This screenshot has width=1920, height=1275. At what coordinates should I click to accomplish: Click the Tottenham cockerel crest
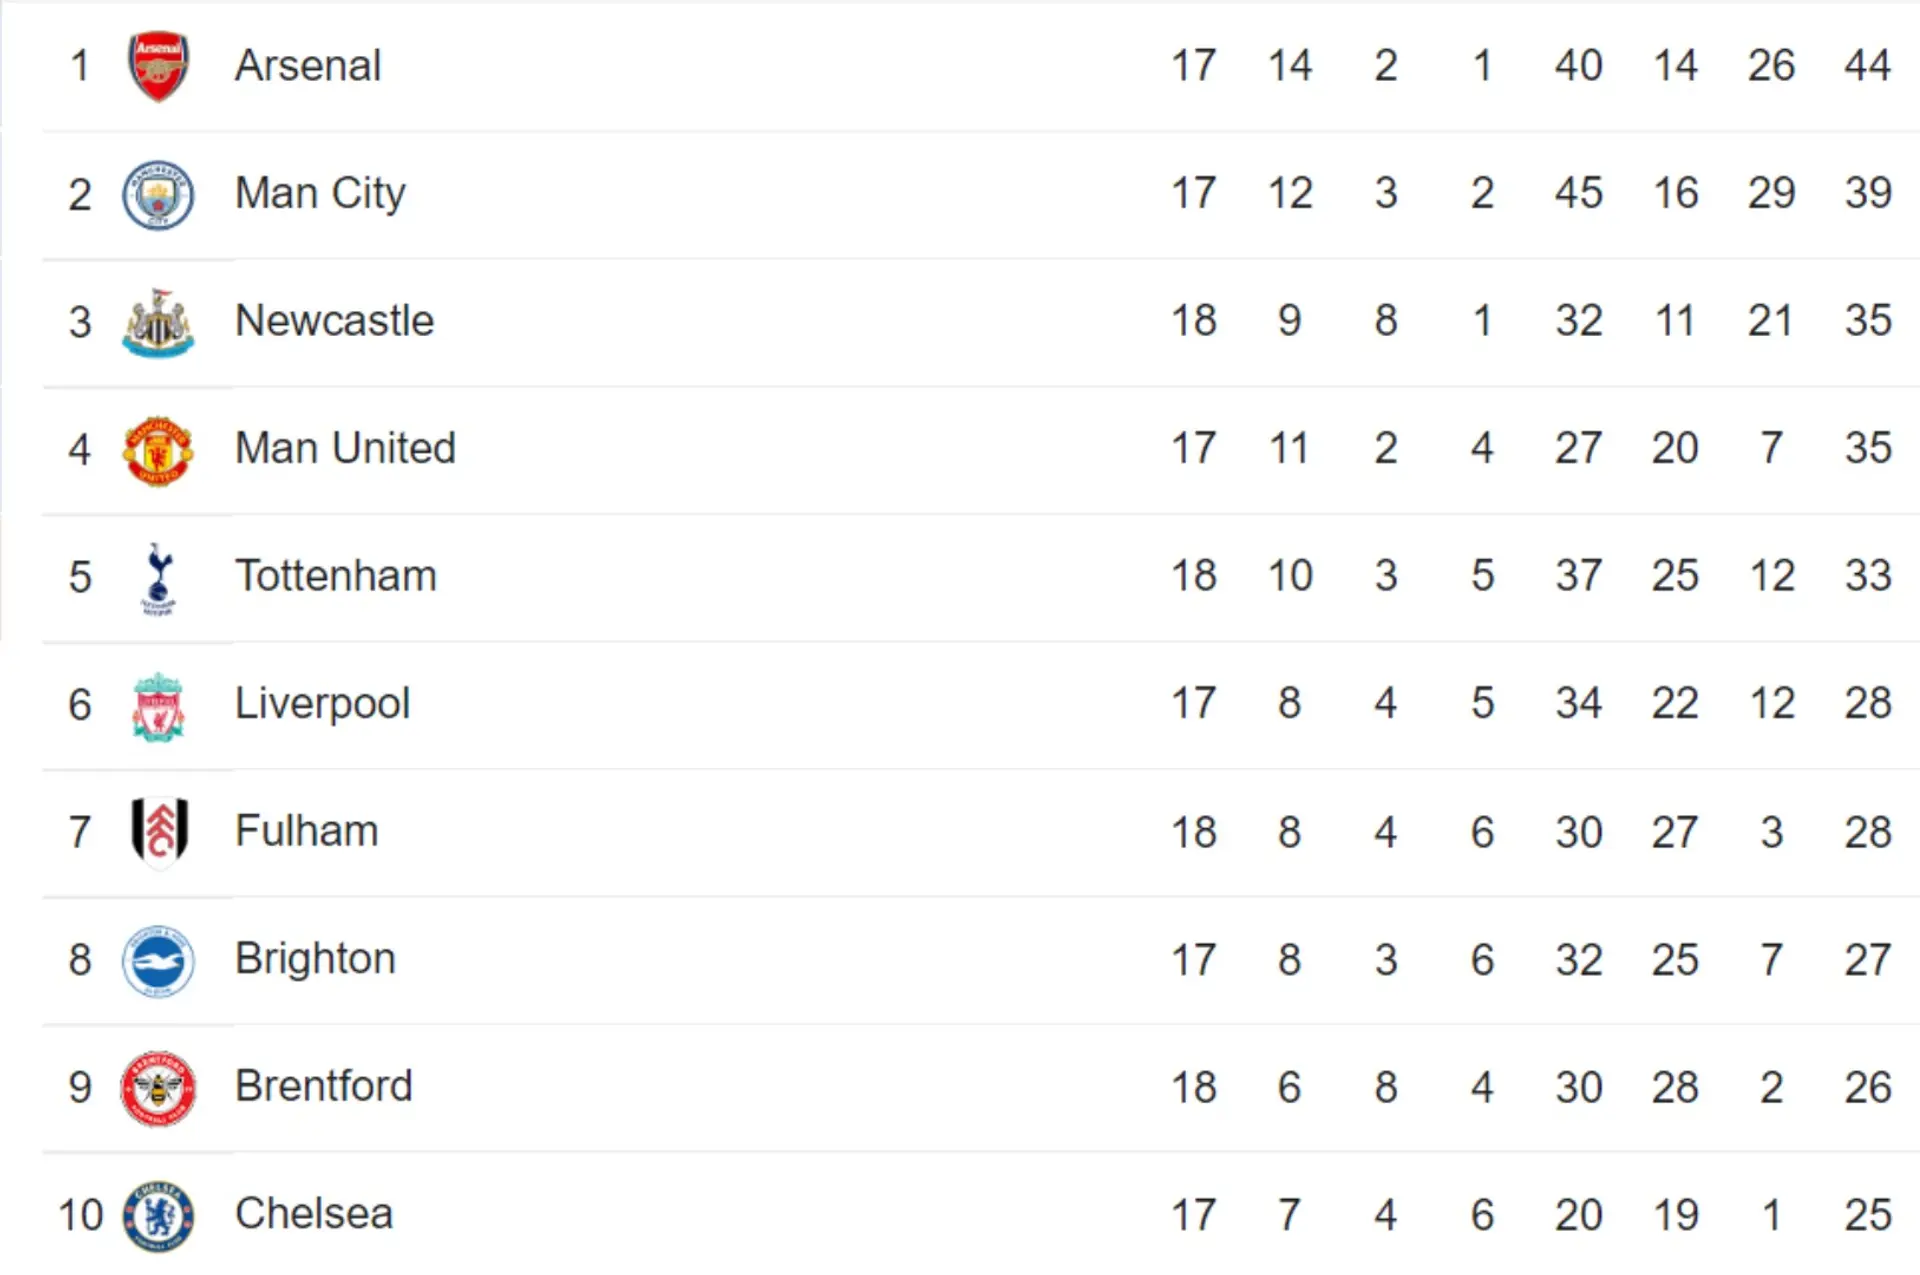click(158, 578)
